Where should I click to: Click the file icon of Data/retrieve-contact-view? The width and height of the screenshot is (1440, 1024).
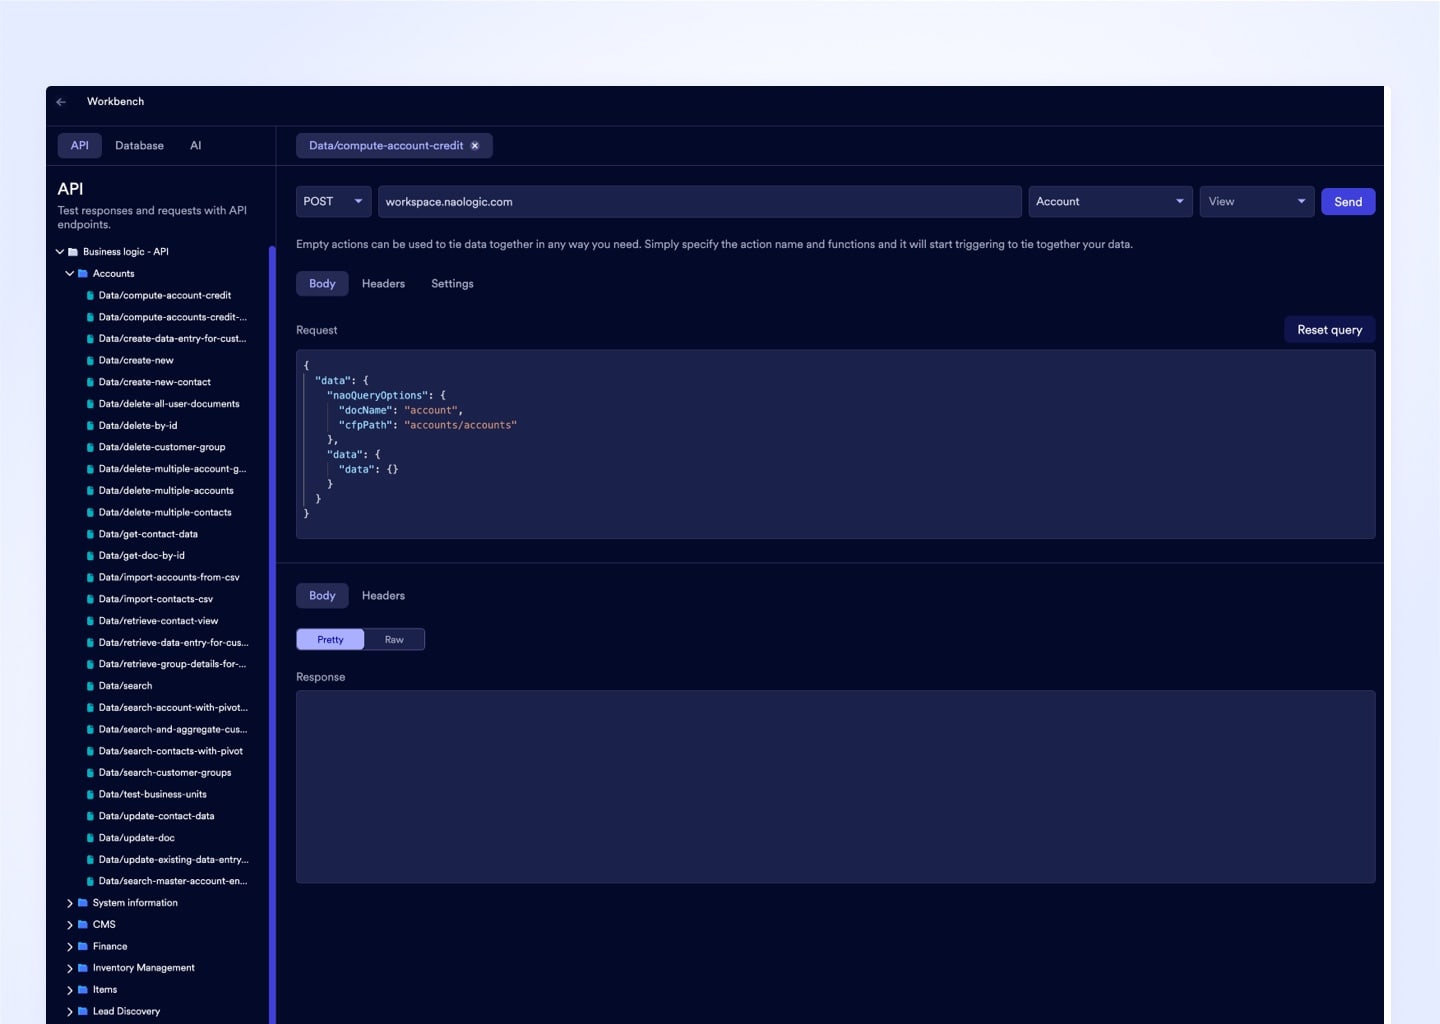(x=90, y=621)
